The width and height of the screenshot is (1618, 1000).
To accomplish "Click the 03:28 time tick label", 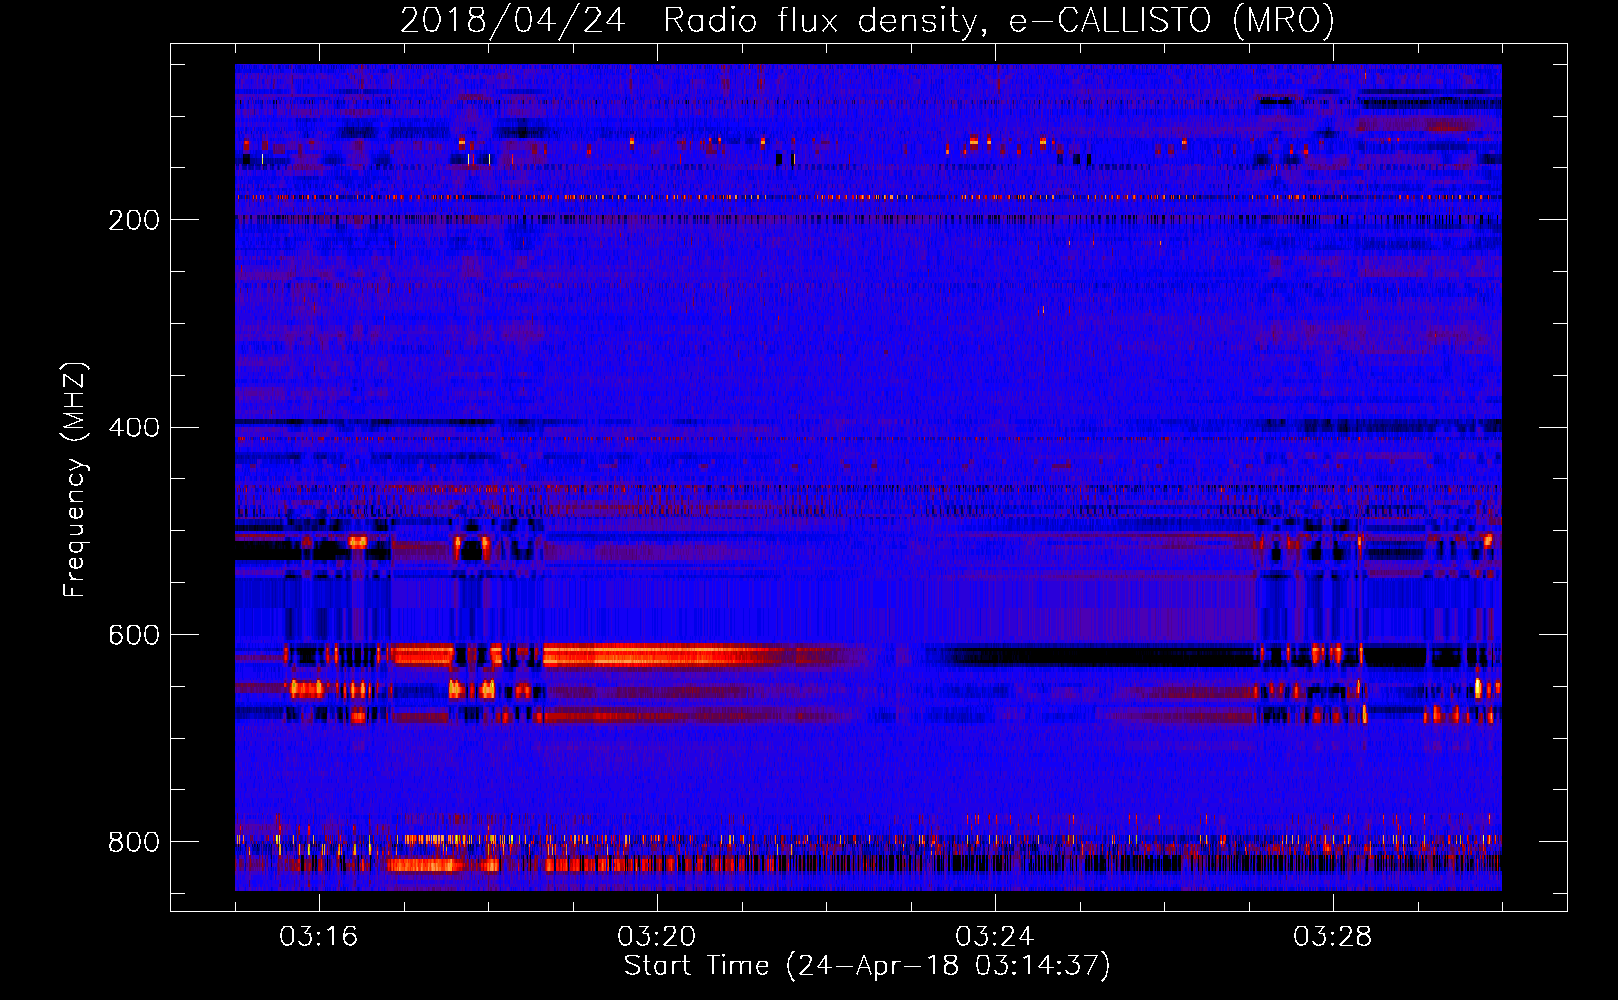I will (x=1333, y=937).
